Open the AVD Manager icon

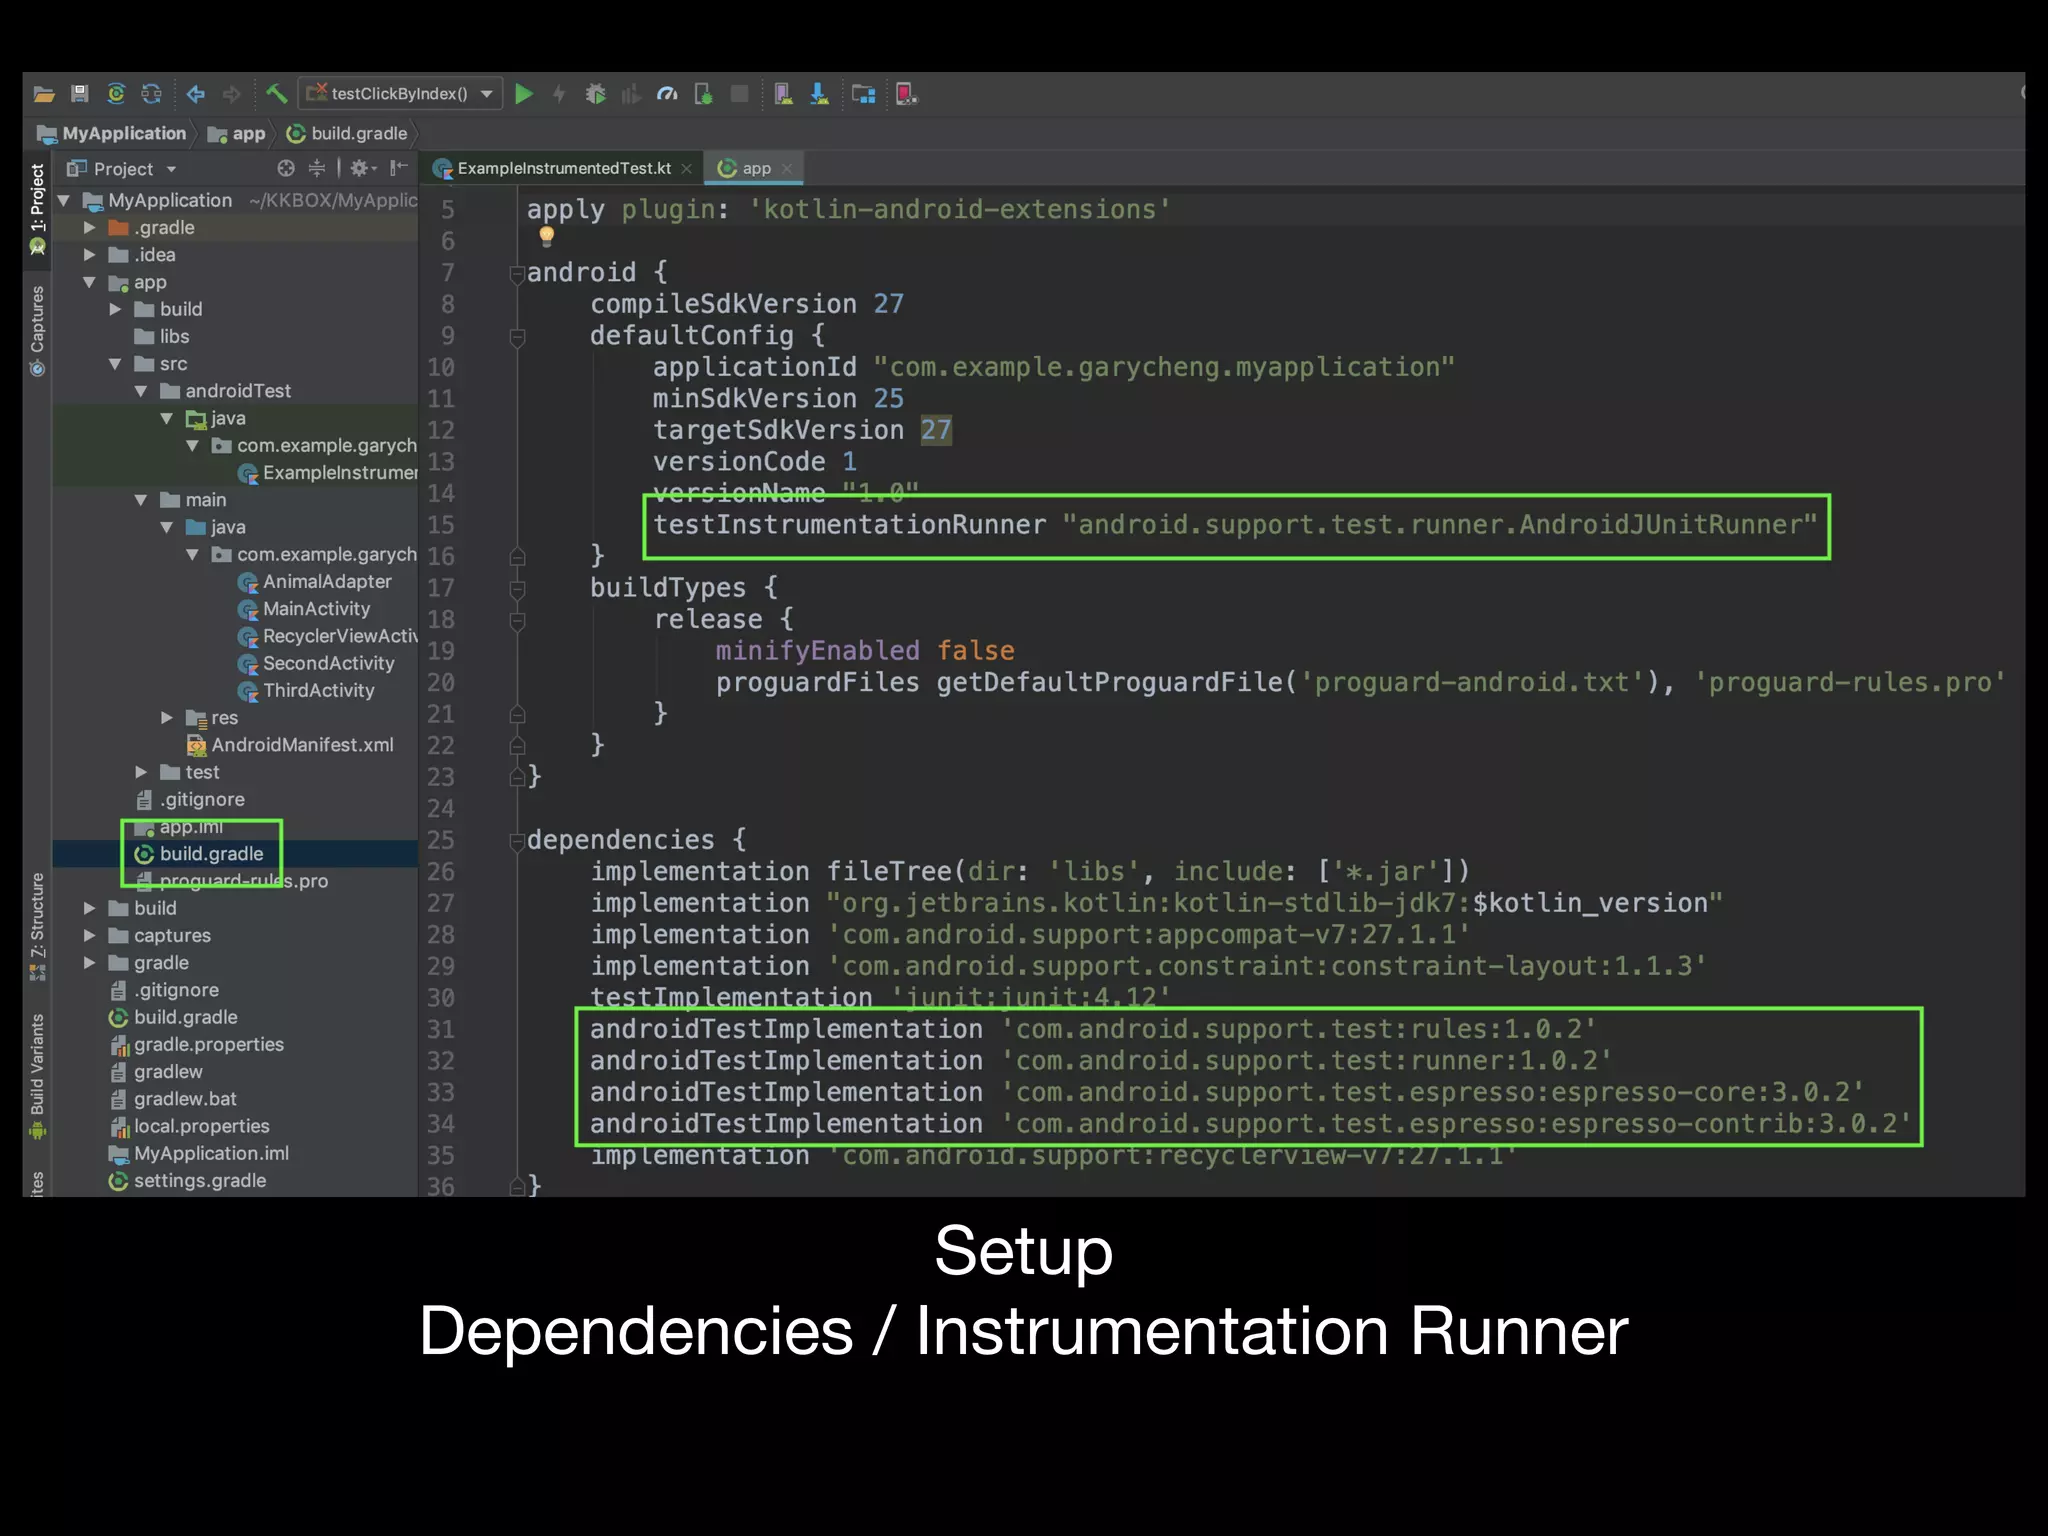(x=783, y=94)
